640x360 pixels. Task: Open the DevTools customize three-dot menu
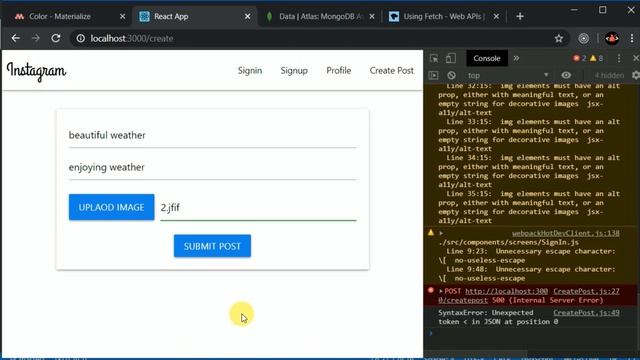[619, 58]
